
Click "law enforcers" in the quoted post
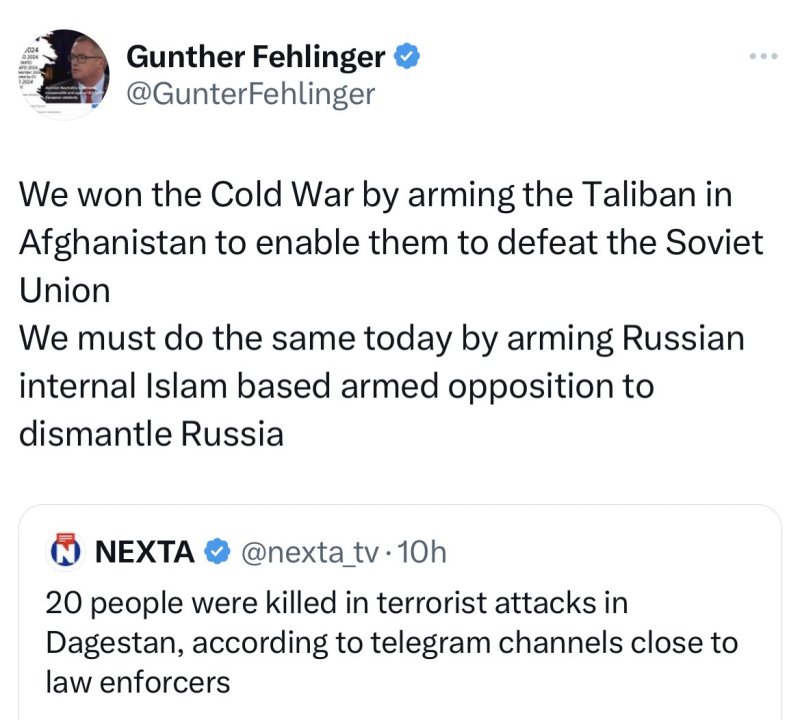[138, 681]
